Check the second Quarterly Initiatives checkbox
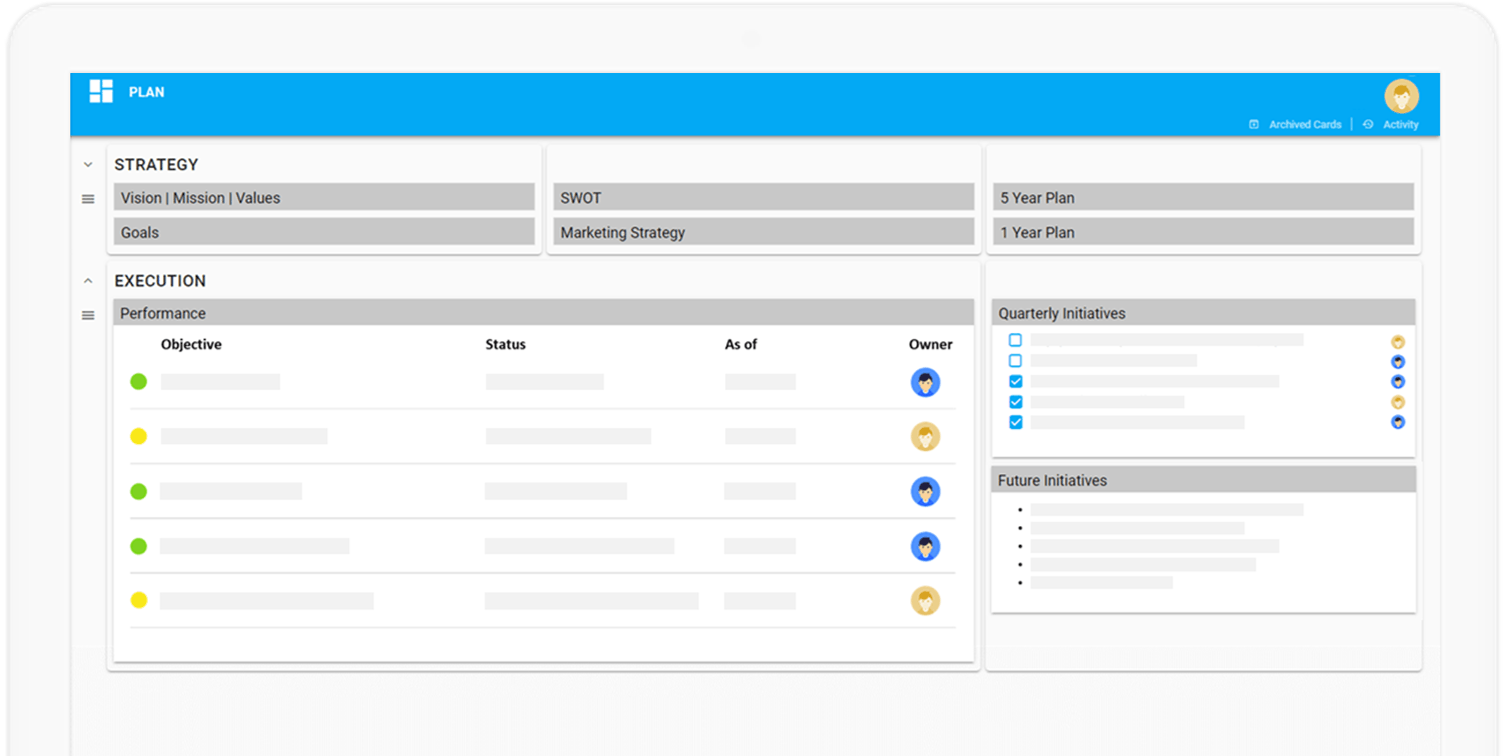Screen dimensions: 1504x756 tap(1015, 360)
